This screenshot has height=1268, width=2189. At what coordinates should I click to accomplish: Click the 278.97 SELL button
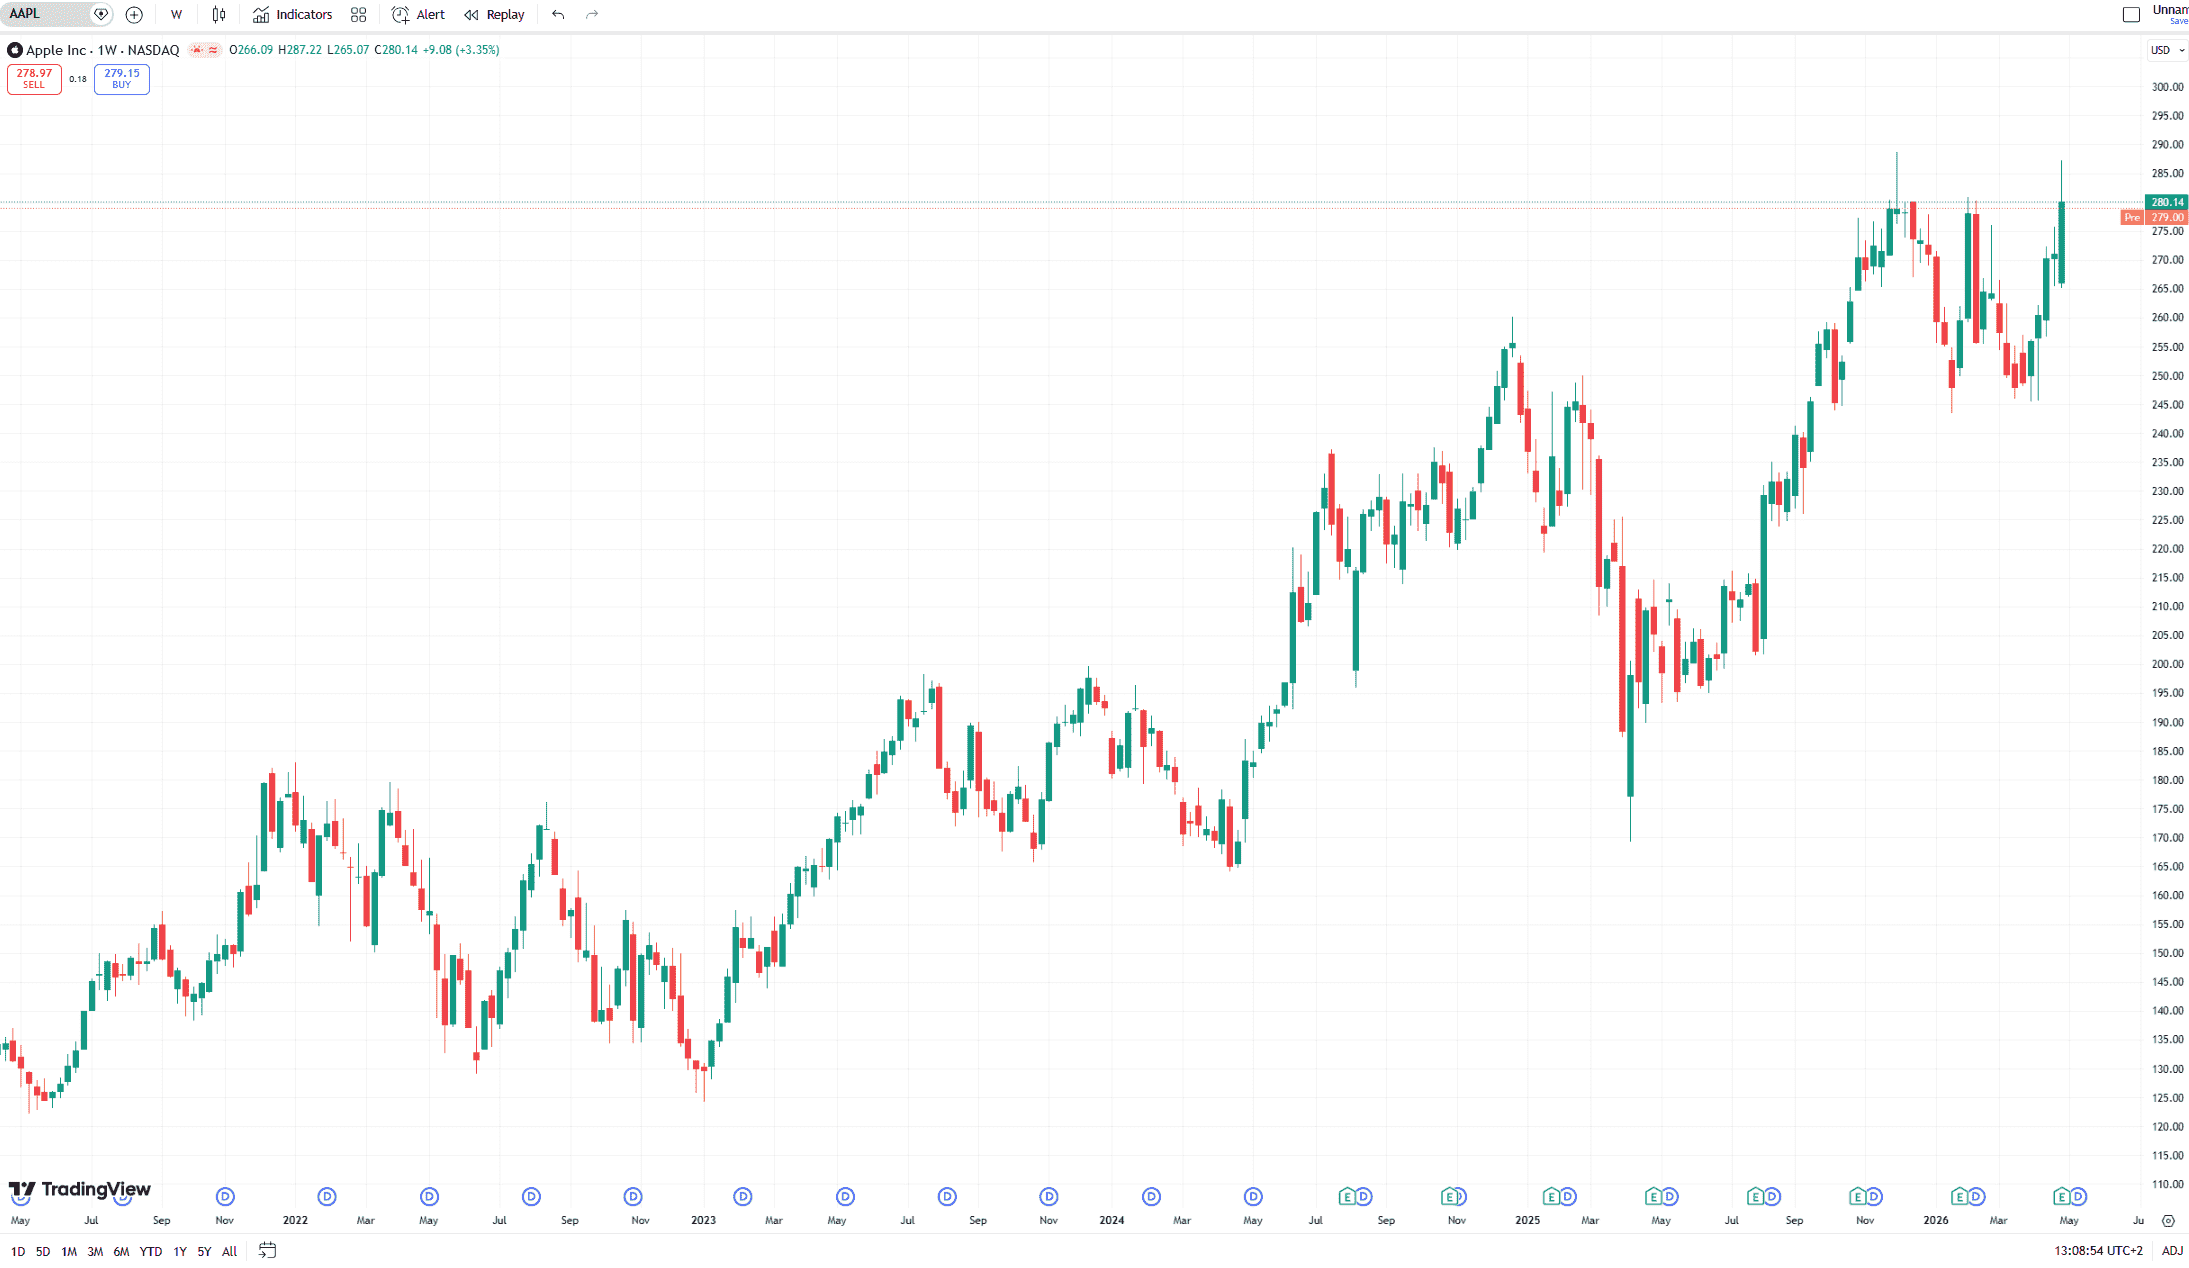(x=34, y=79)
